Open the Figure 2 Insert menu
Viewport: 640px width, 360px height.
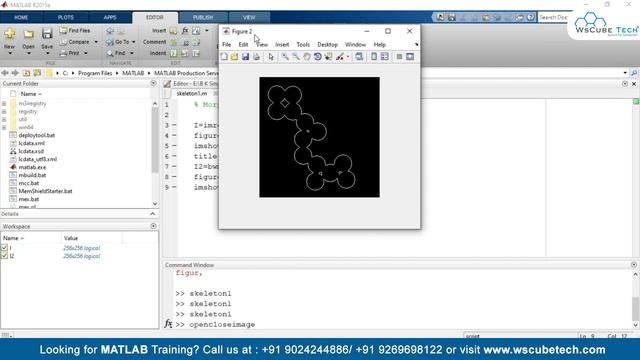point(282,44)
